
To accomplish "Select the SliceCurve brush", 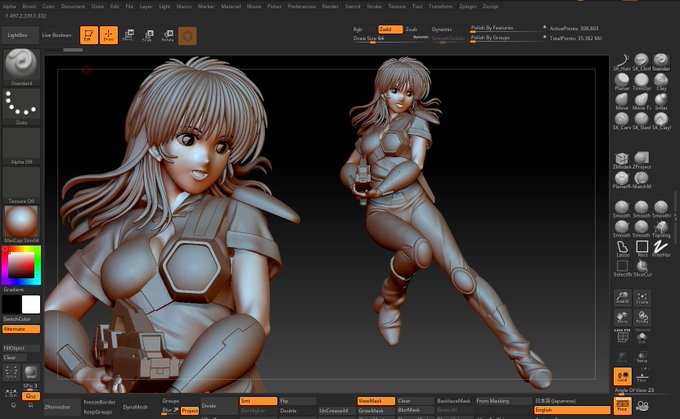I will coord(641,268).
